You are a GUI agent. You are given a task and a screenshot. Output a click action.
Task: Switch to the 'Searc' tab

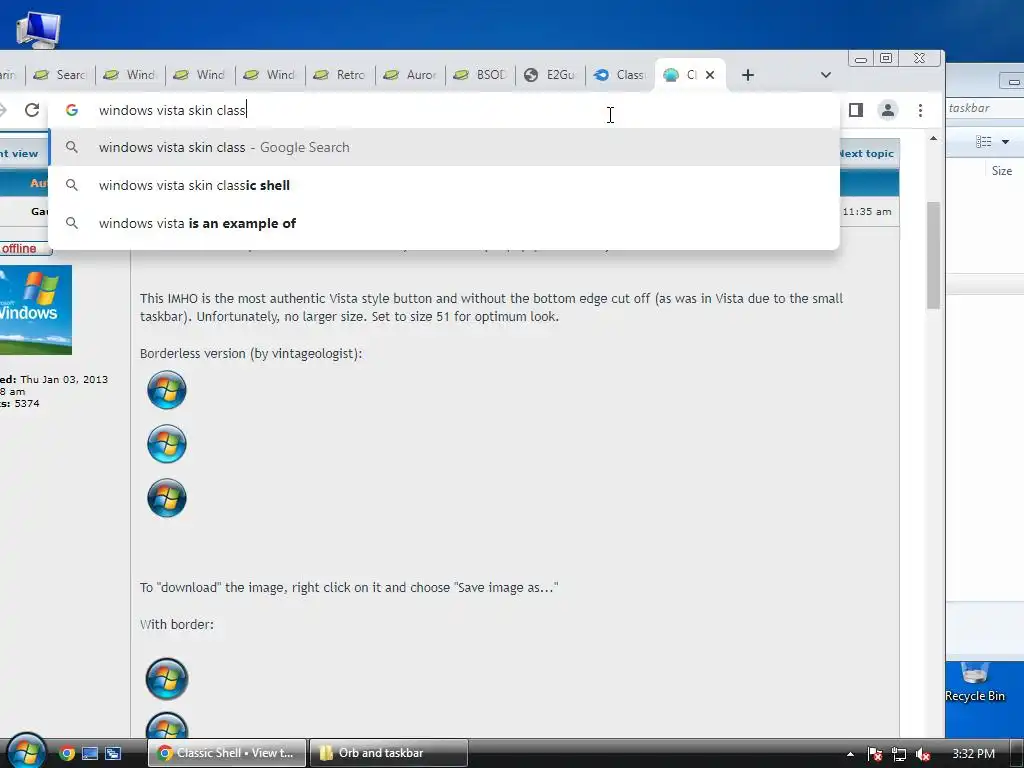click(60, 75)
